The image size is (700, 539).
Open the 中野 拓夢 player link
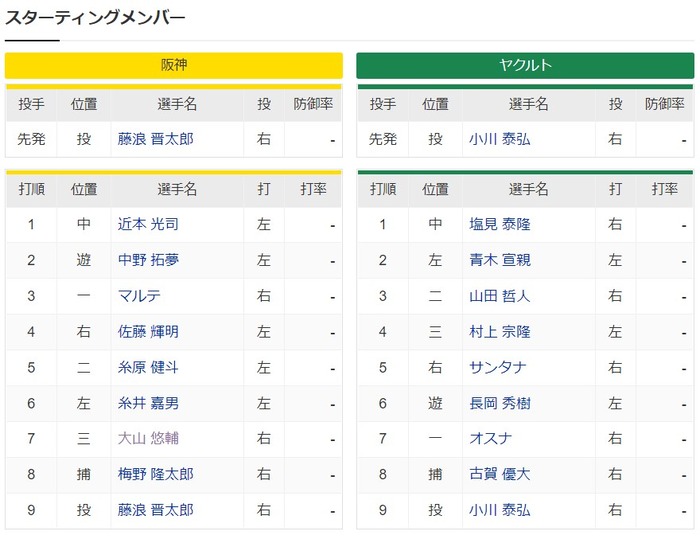[148, 259]
